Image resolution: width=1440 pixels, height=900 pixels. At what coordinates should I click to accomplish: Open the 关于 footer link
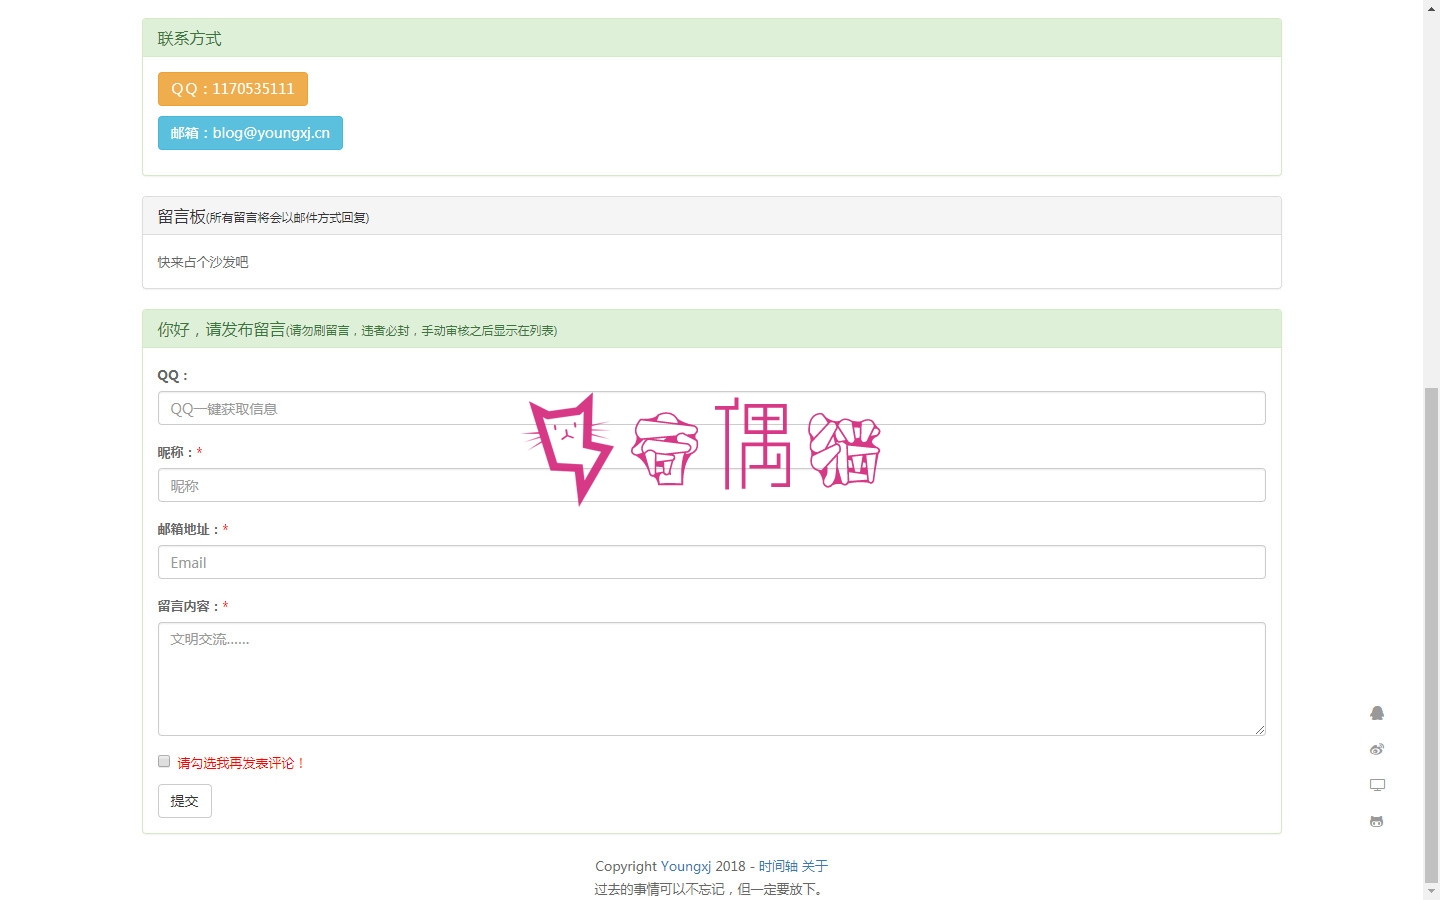point(815,866)
